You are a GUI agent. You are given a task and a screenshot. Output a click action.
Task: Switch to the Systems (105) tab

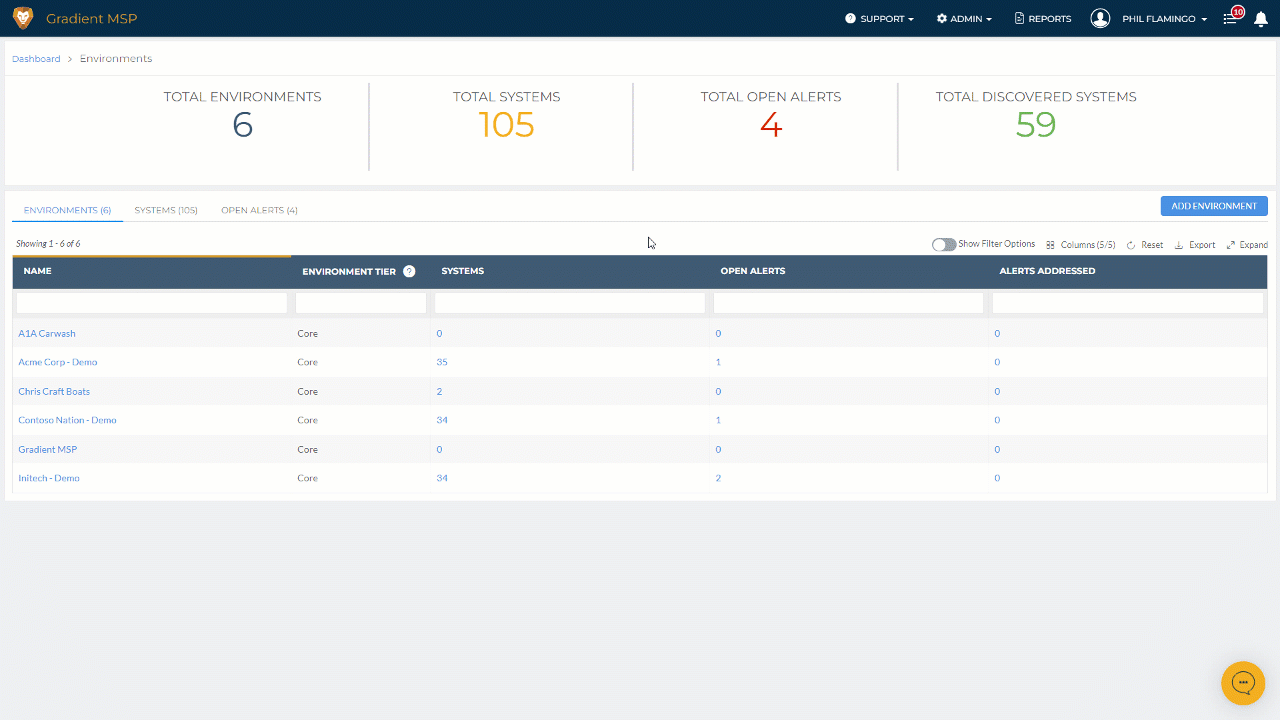tap(166, 210)
